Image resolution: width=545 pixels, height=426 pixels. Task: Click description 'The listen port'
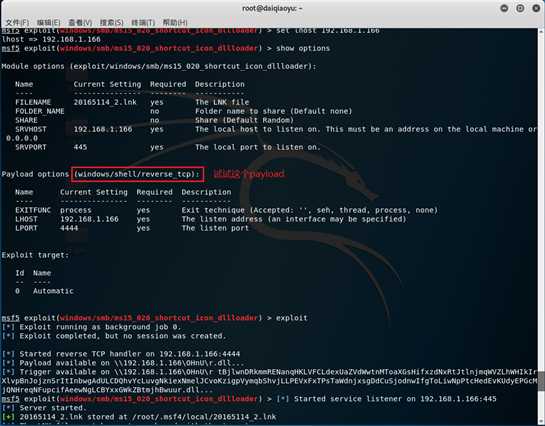[215, 228]
